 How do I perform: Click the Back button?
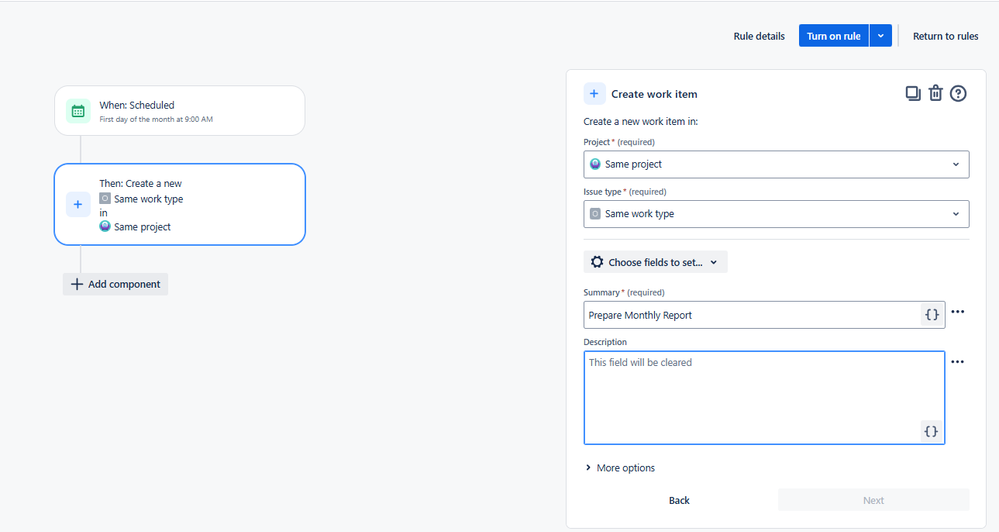[679, 500]
